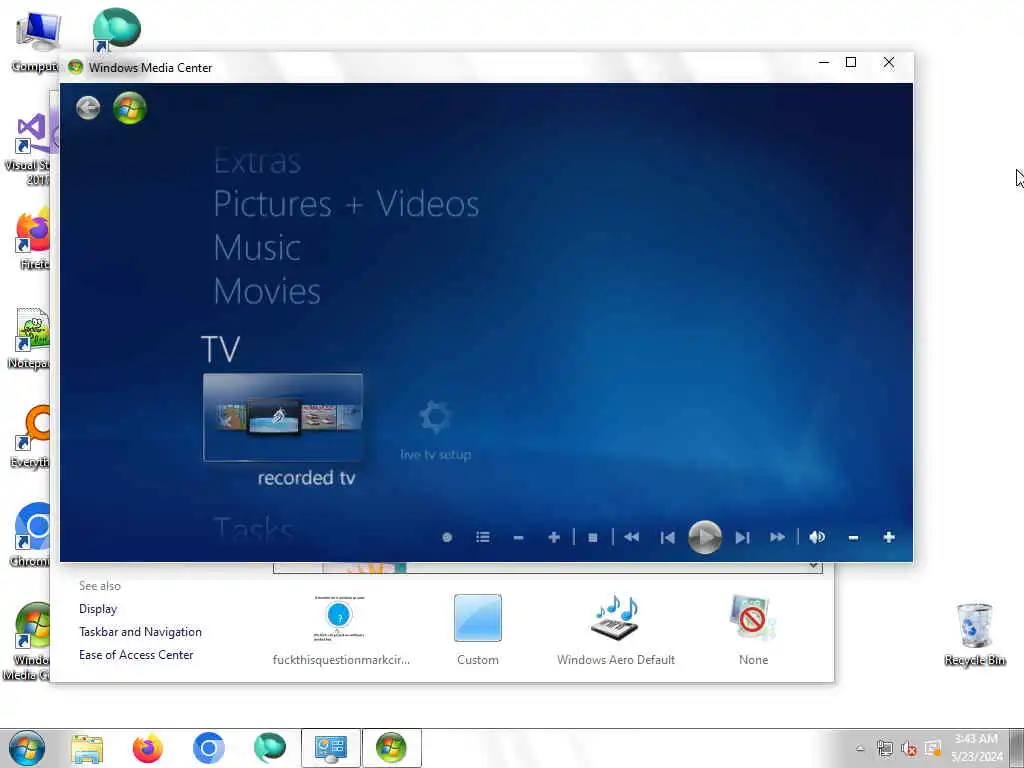Image resolution: width=1024 pixels, height=768 pixels.
Task: Open the recorded tv tile
Action: pos(283,418)
